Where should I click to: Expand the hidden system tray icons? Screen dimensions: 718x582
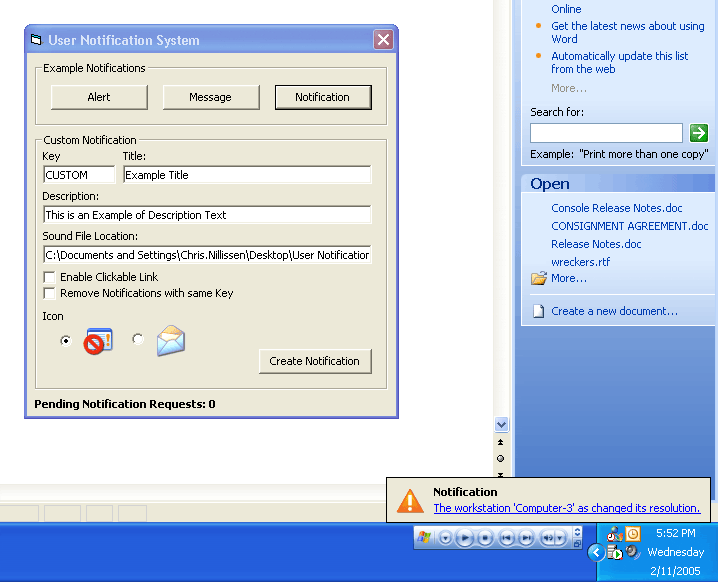click(596, 552)
